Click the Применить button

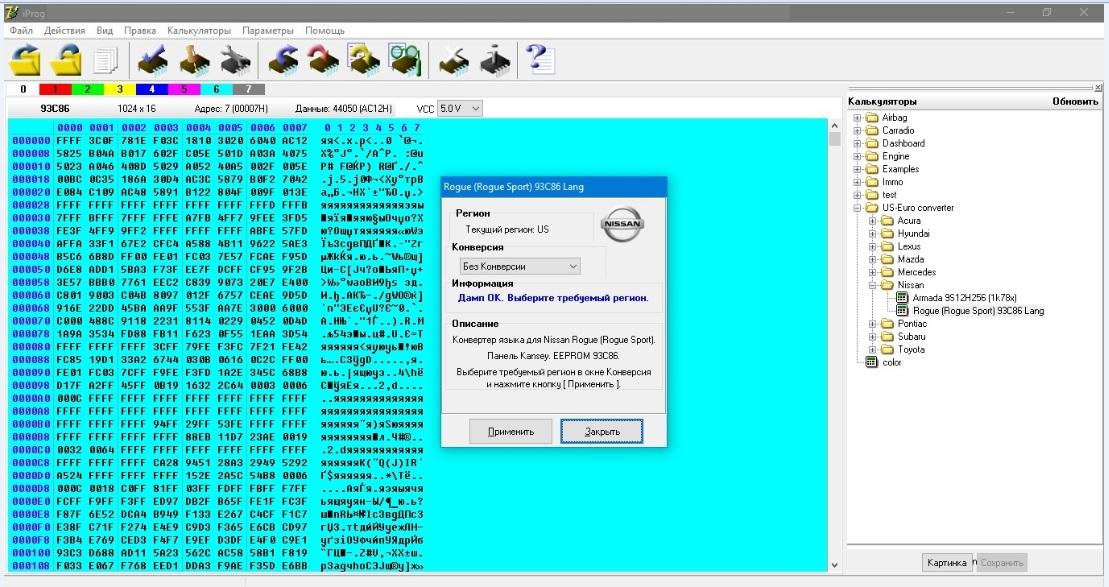point(510,431)
